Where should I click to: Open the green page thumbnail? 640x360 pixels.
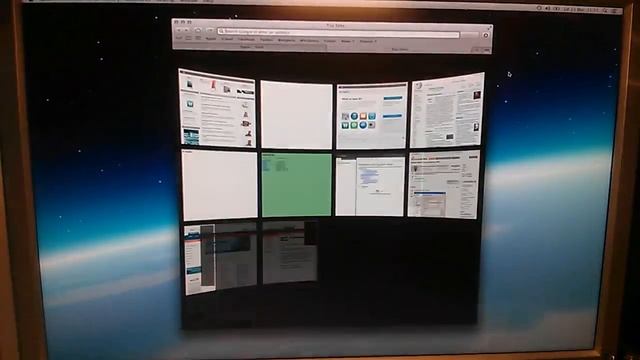[x=297, y=184]
